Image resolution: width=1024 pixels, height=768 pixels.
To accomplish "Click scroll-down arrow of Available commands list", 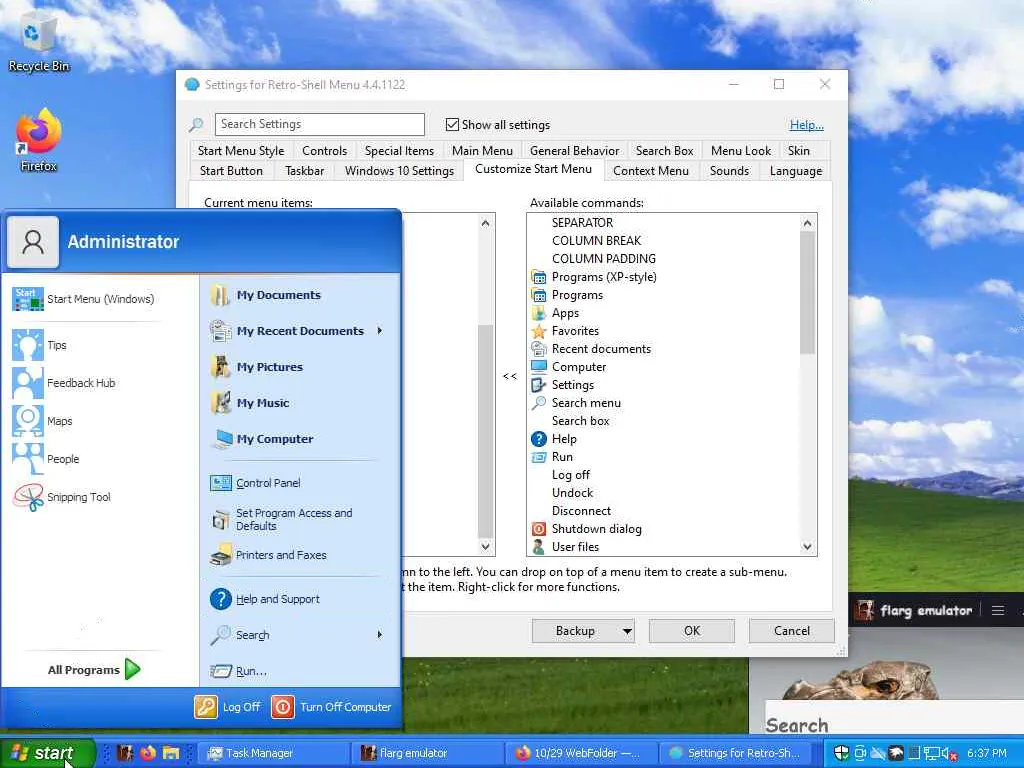I will pos(808,547).
